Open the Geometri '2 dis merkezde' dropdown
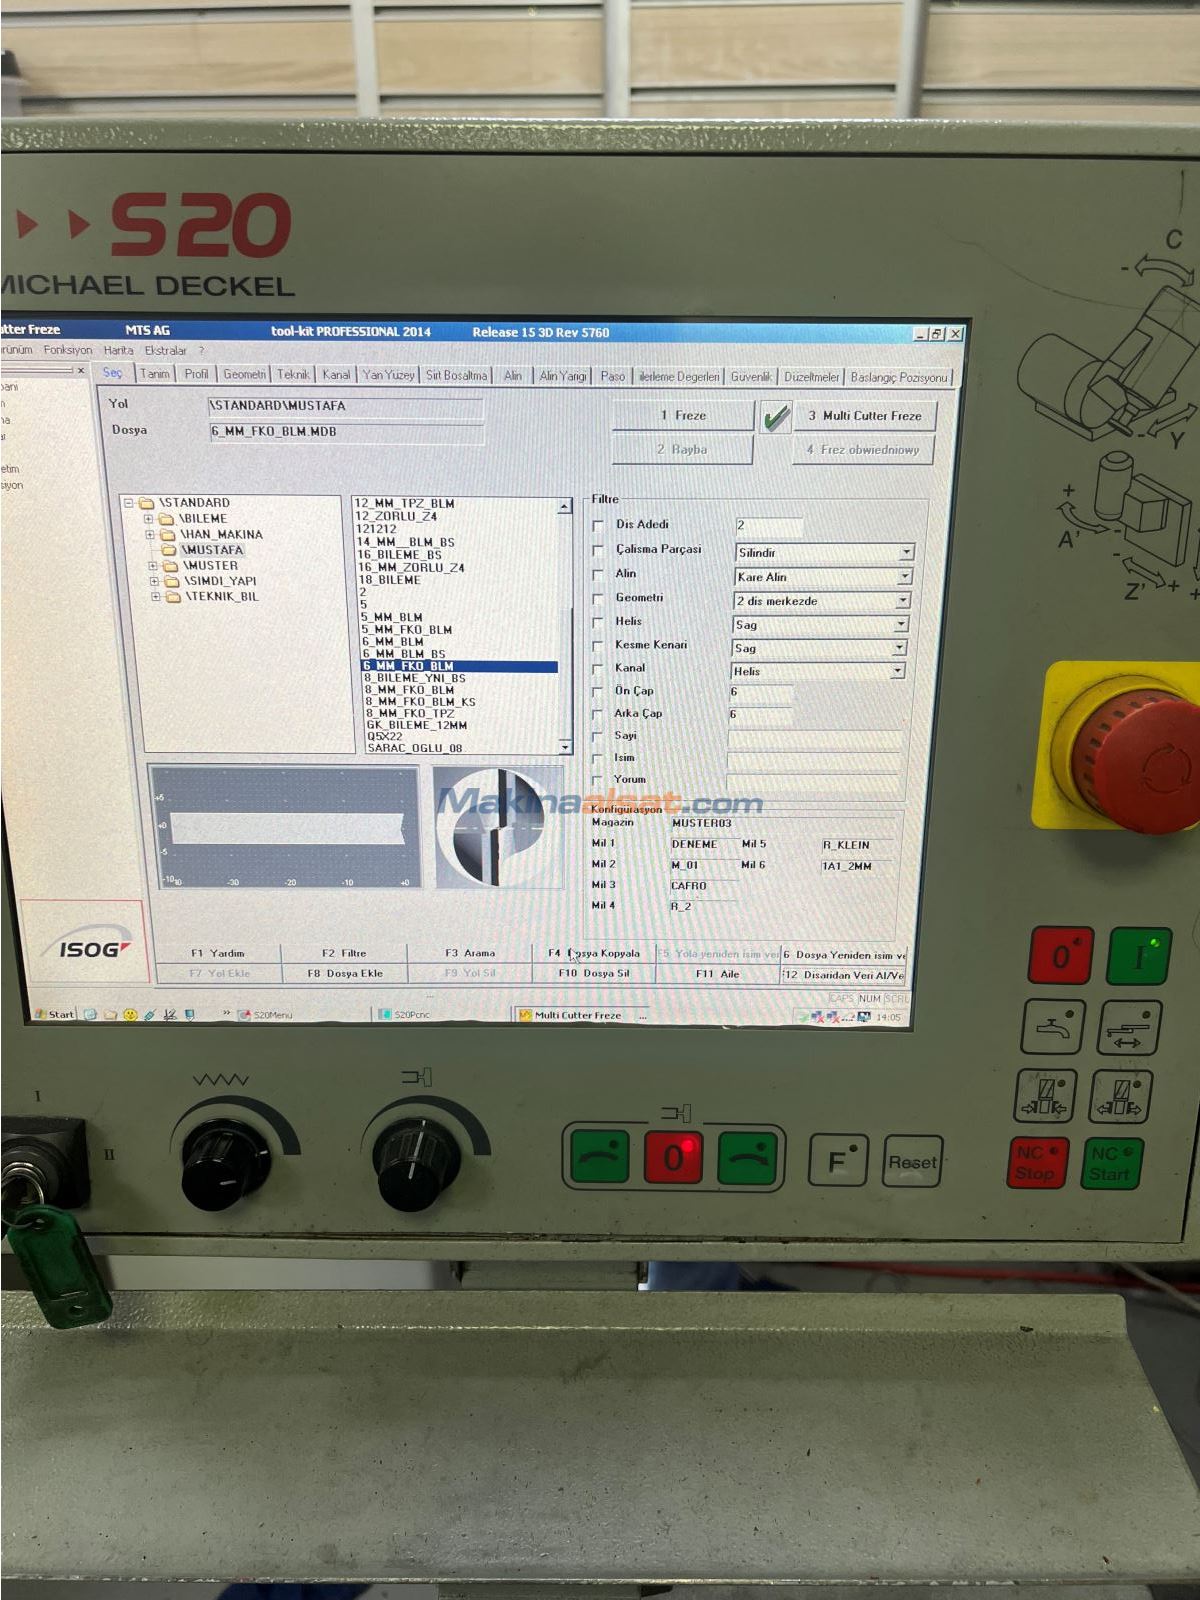 902,601
